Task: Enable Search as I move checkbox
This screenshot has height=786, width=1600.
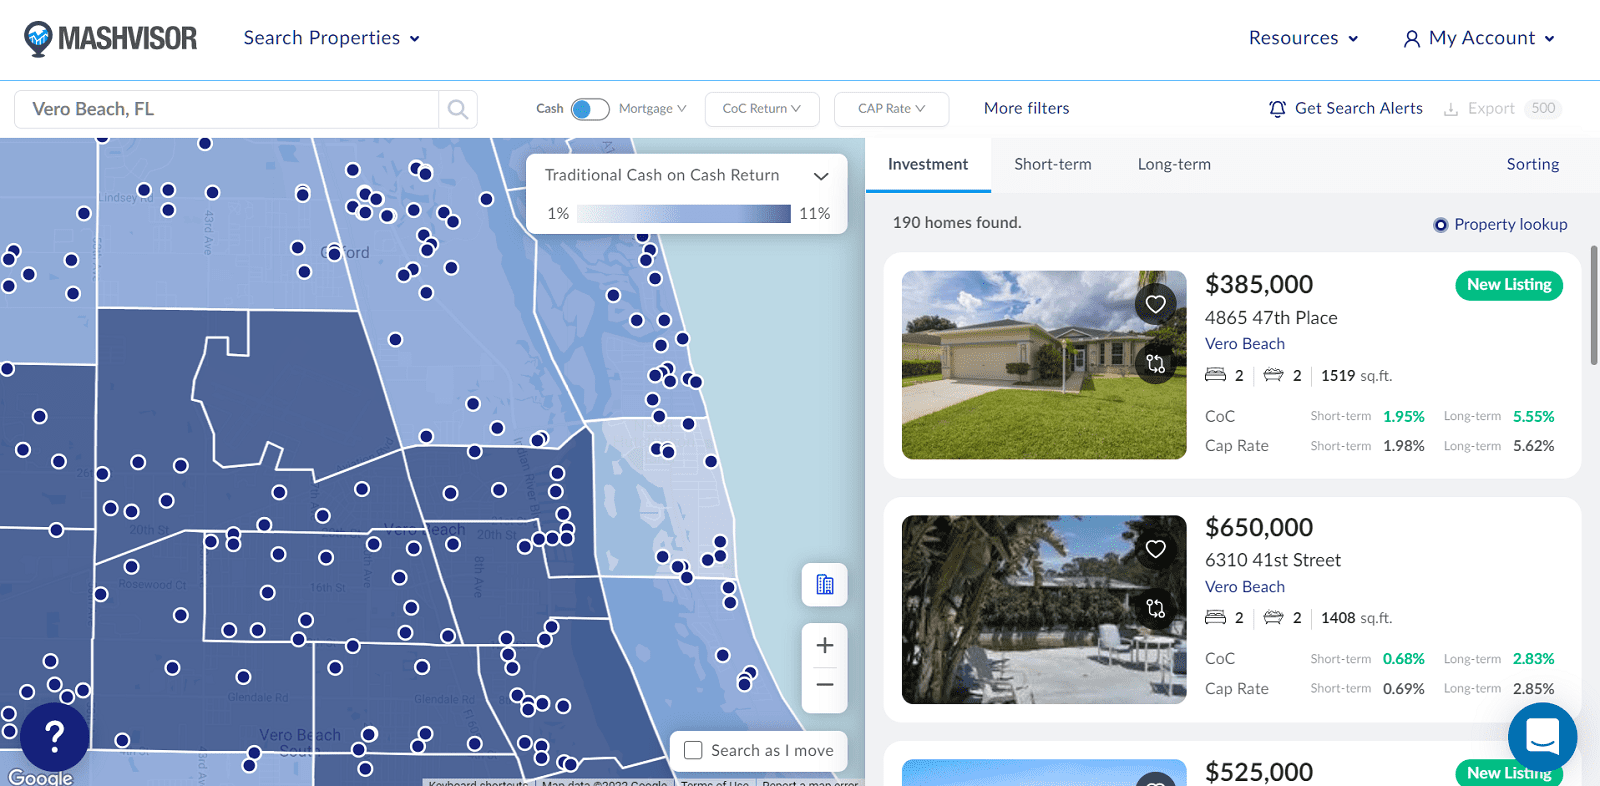Action: (x=693, y=750)
